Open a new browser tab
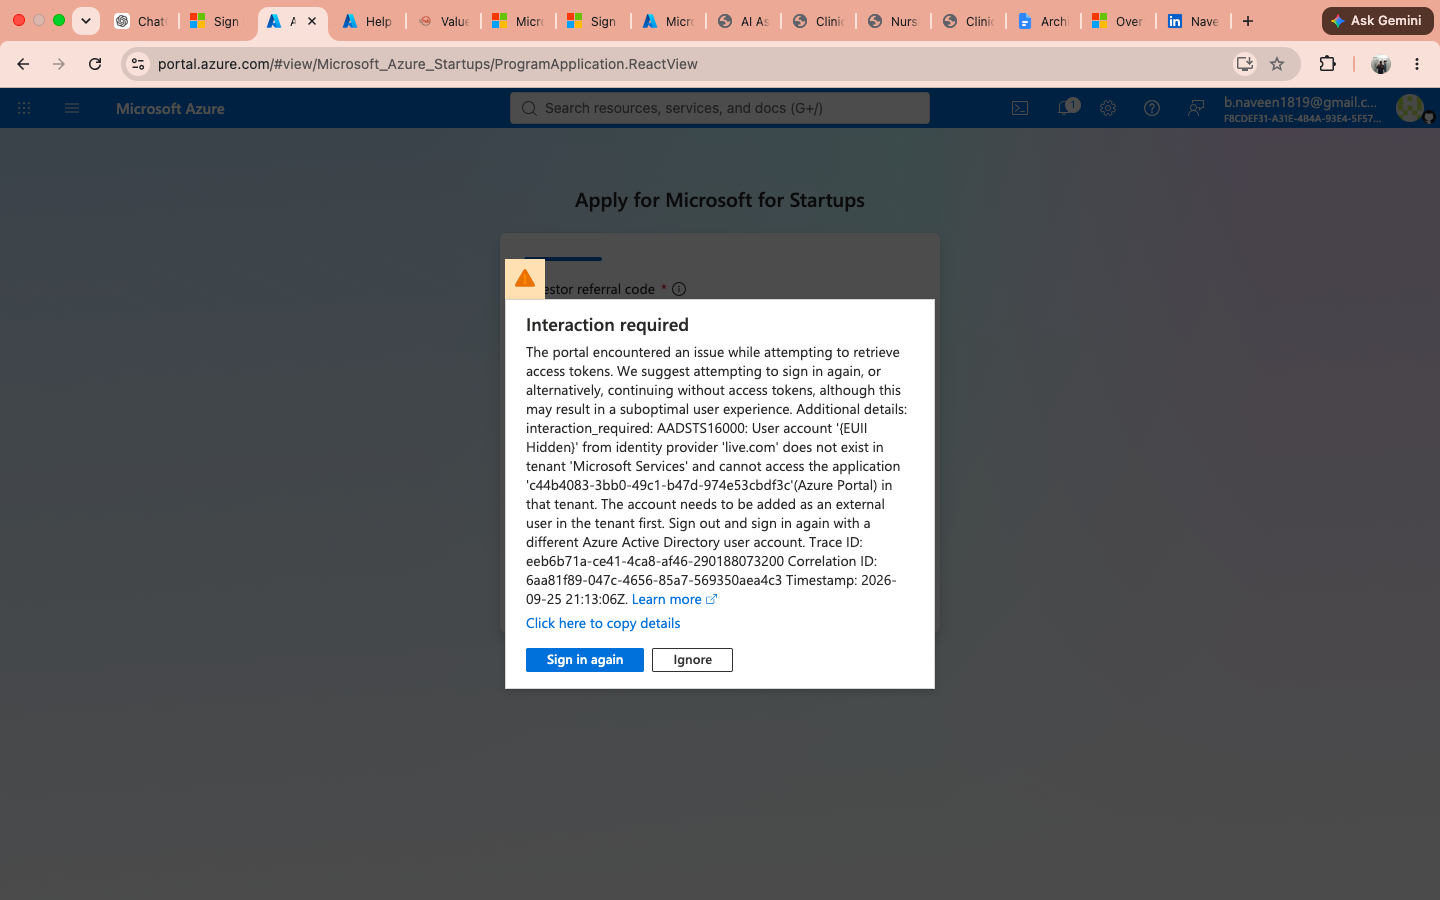1440x900 pixels. [1248, 21]
